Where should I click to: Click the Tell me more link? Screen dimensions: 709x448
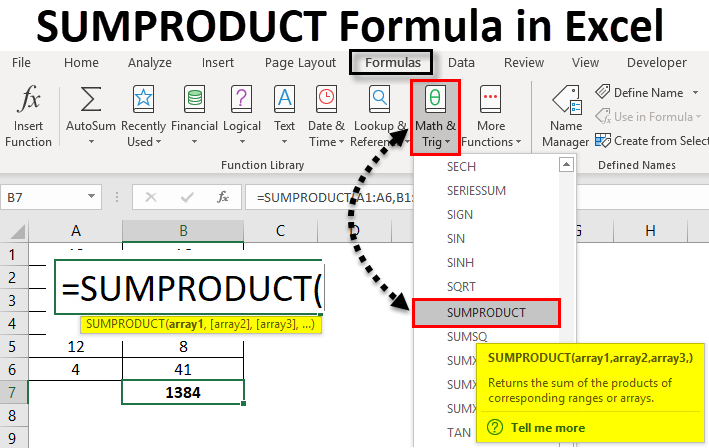click(548, 428)
